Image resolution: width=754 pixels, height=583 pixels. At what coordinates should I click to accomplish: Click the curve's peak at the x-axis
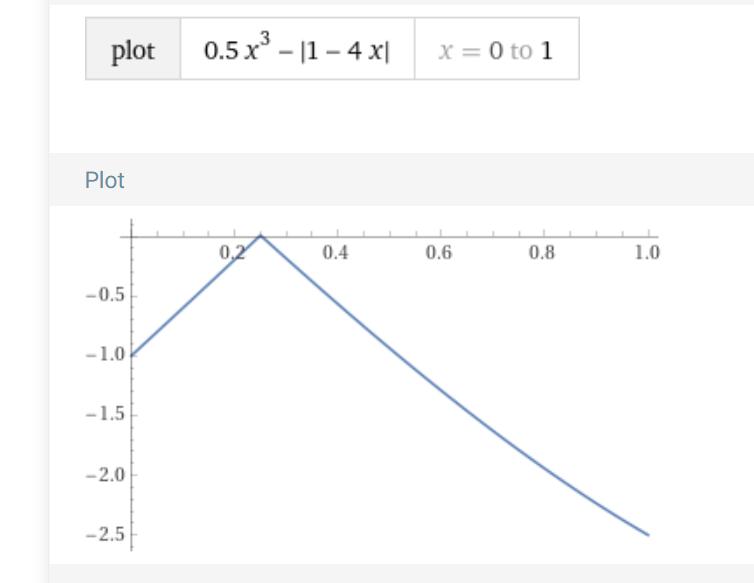[x=261, y=236]
